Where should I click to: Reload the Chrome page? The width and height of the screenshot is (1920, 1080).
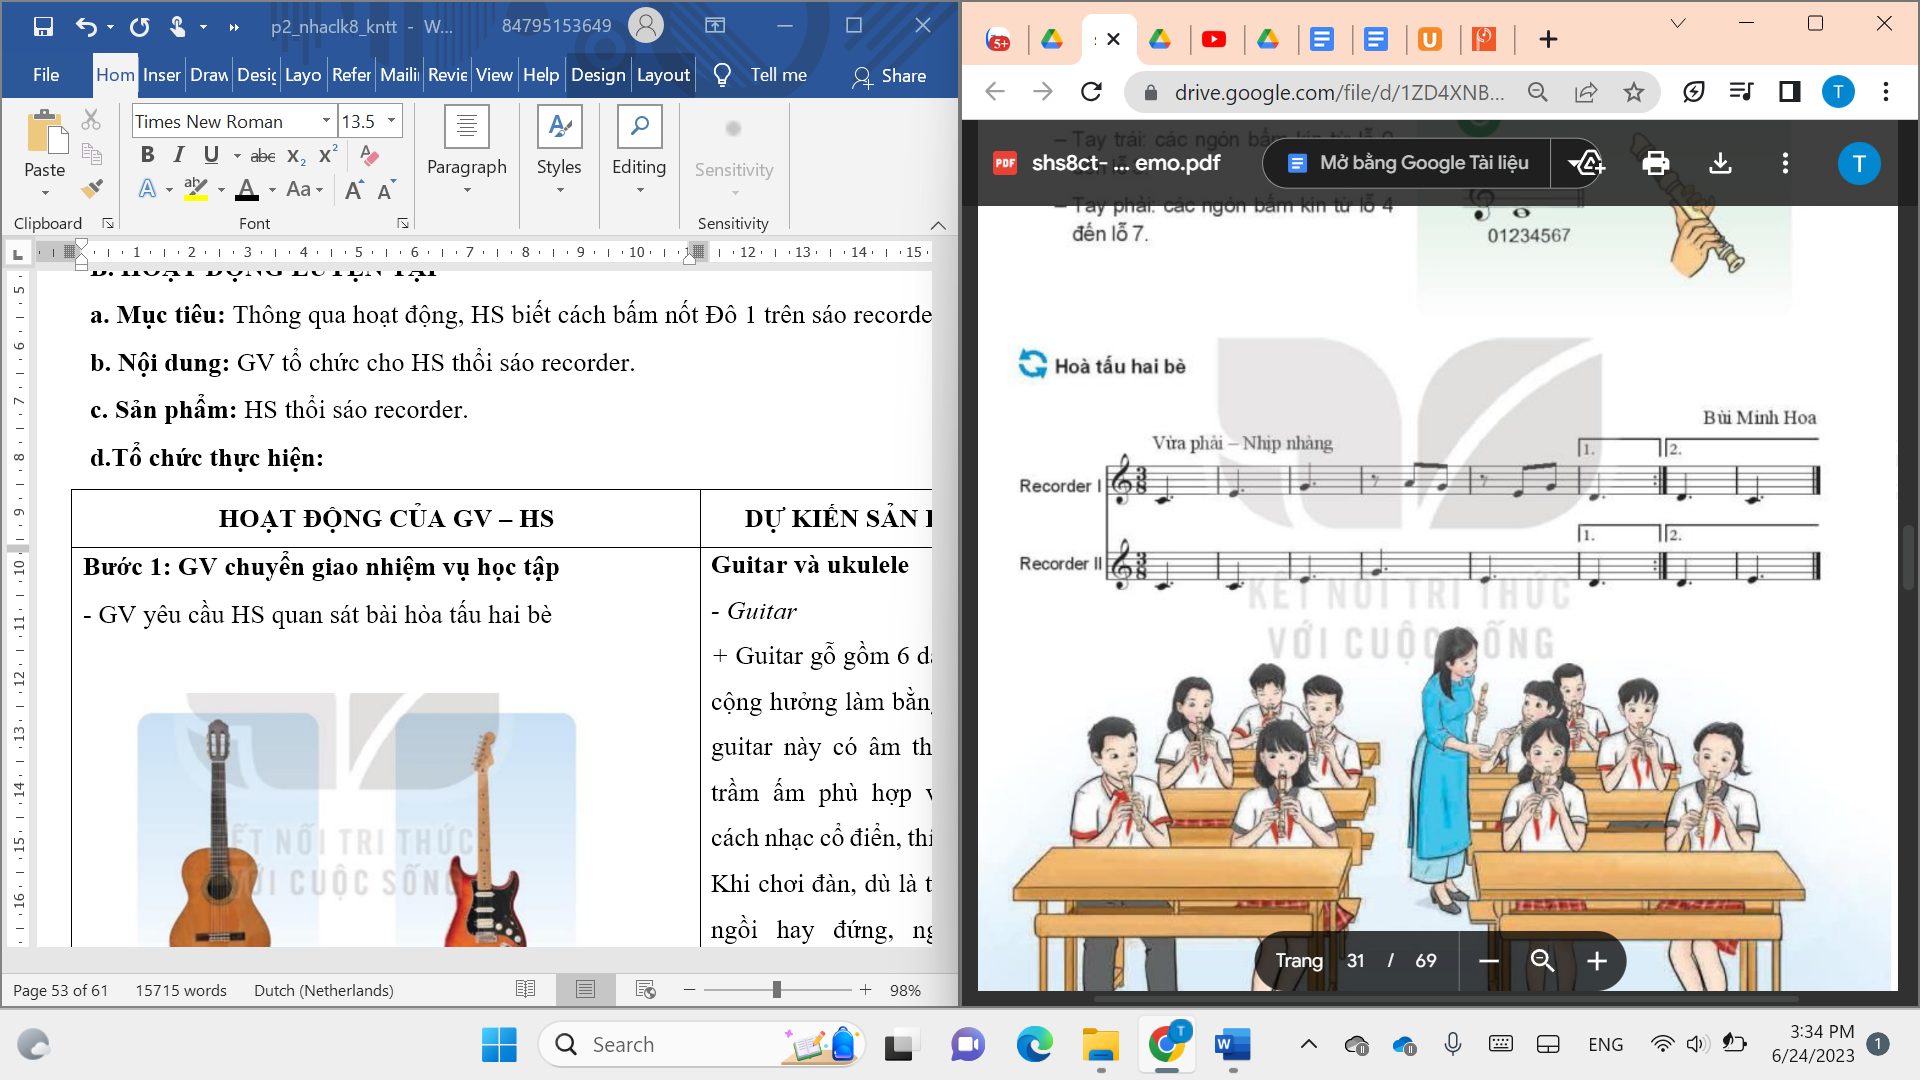pos(1091,92)
